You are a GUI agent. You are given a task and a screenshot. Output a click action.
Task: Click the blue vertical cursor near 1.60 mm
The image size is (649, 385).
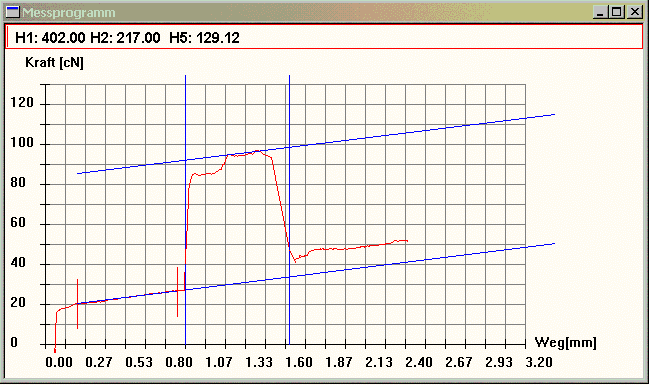(289, 207)
